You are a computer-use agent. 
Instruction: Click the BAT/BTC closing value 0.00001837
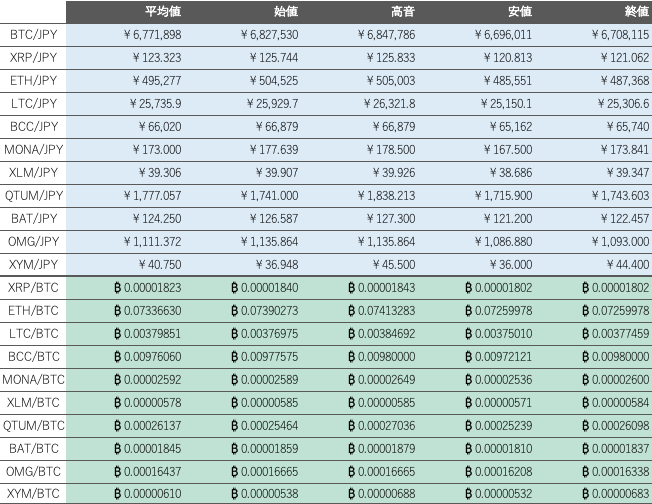[616, 448]
